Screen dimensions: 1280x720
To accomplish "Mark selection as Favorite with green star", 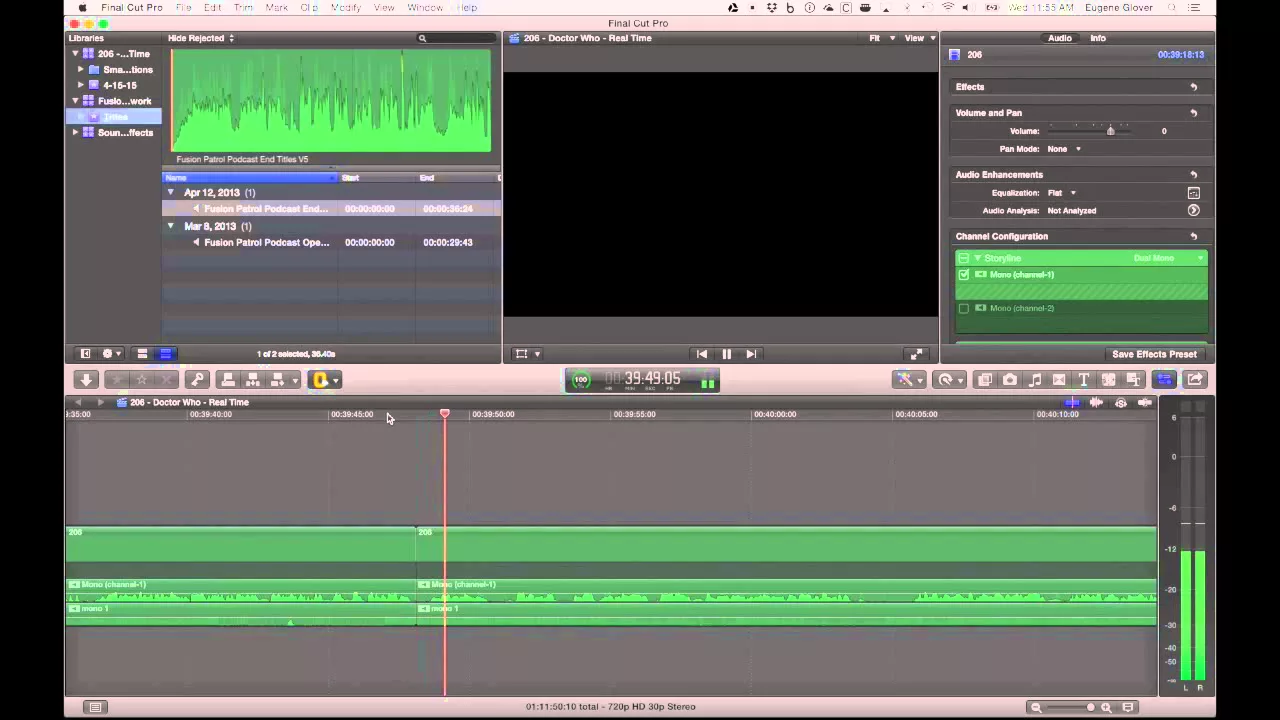I will (x=118, y=380).
